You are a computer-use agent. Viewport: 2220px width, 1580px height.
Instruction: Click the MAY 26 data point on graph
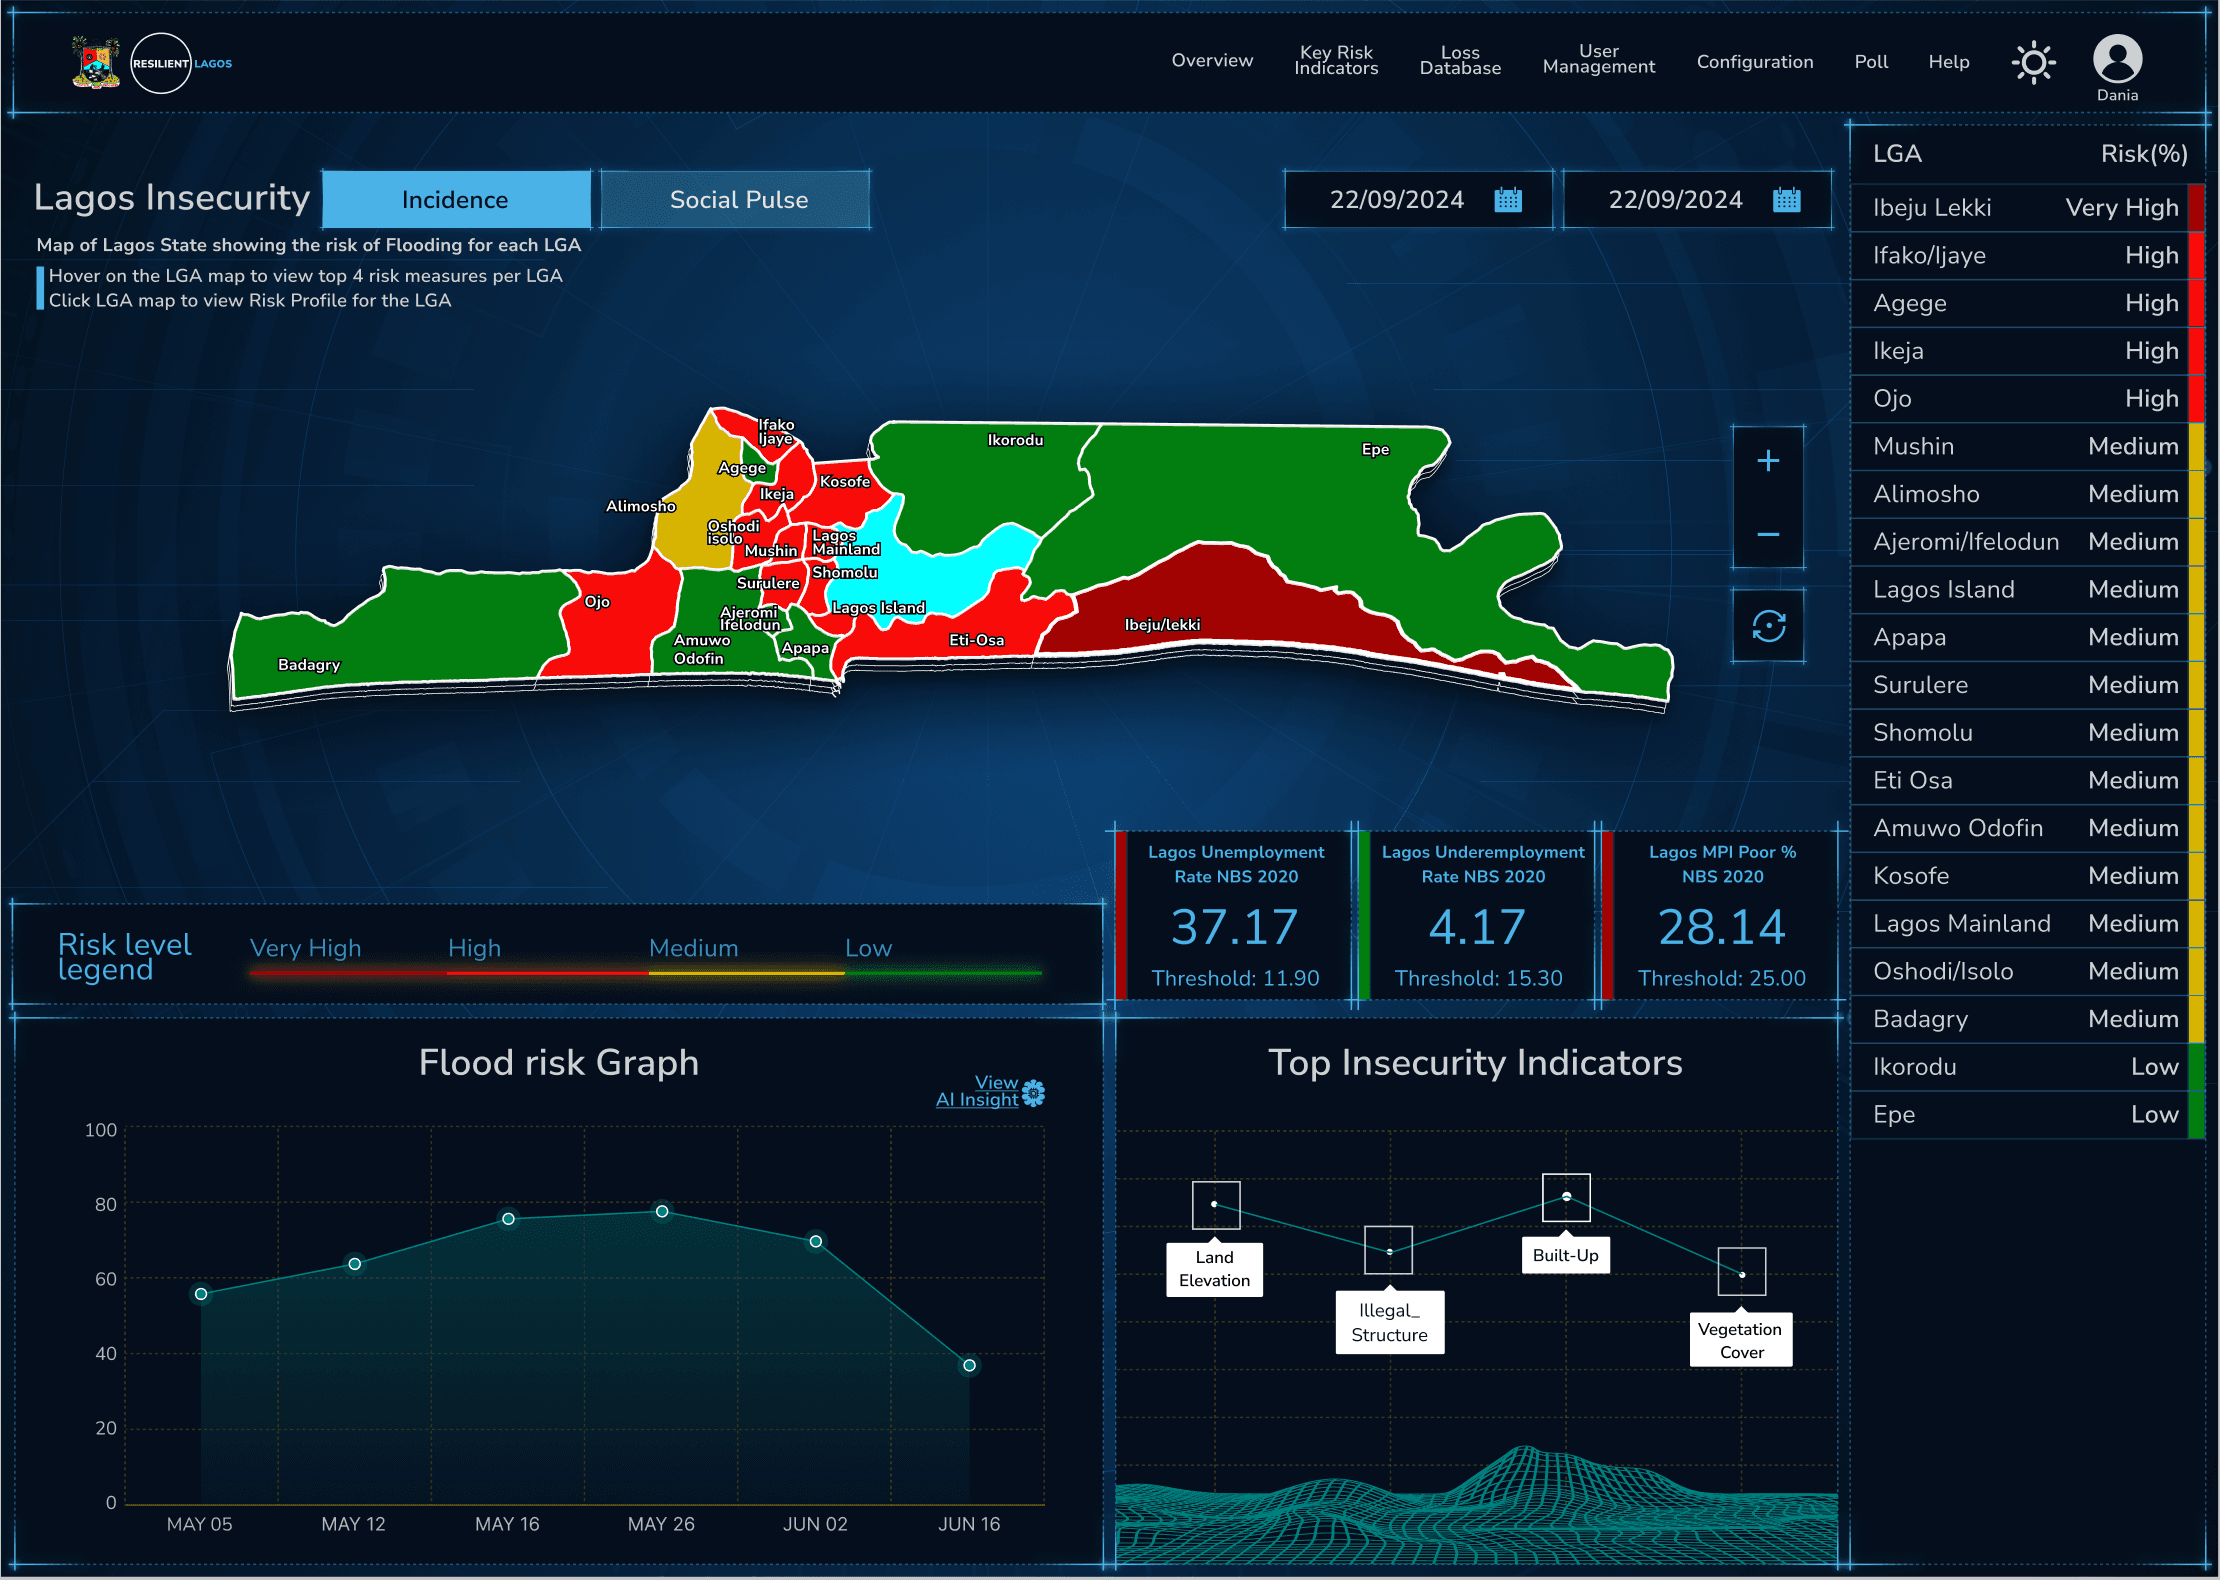662,1212
